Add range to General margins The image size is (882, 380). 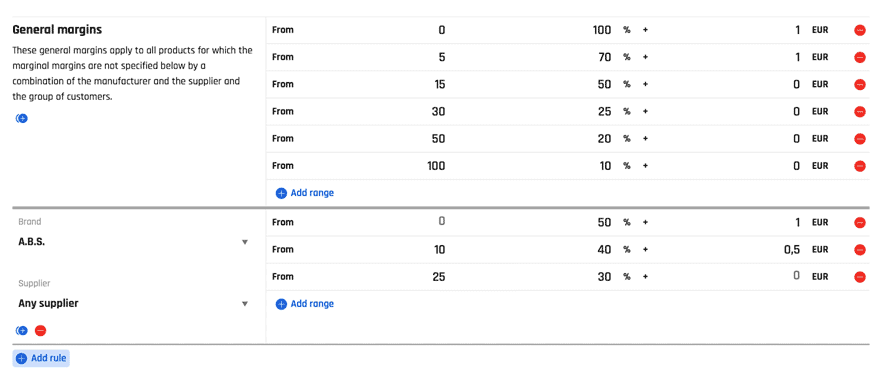click(x=304, y=193)
